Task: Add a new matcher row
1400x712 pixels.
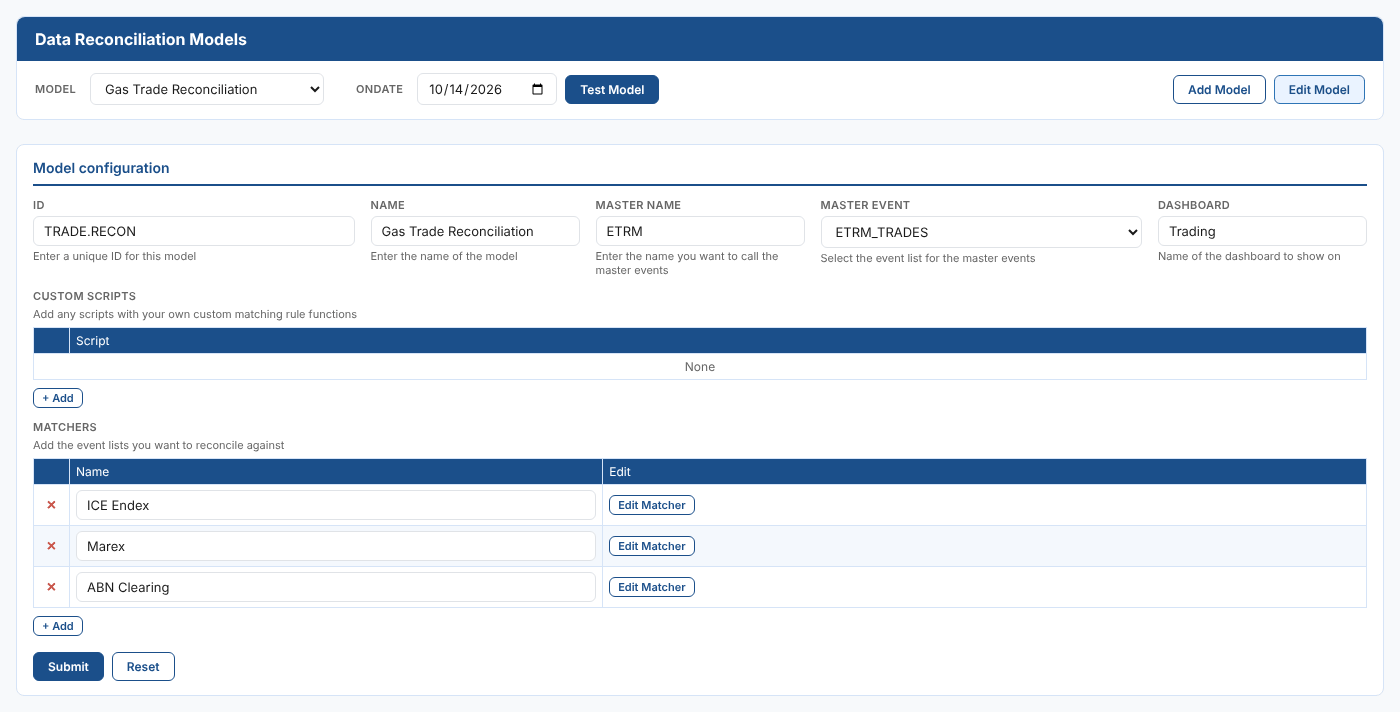Action: [x=58, y=626]
